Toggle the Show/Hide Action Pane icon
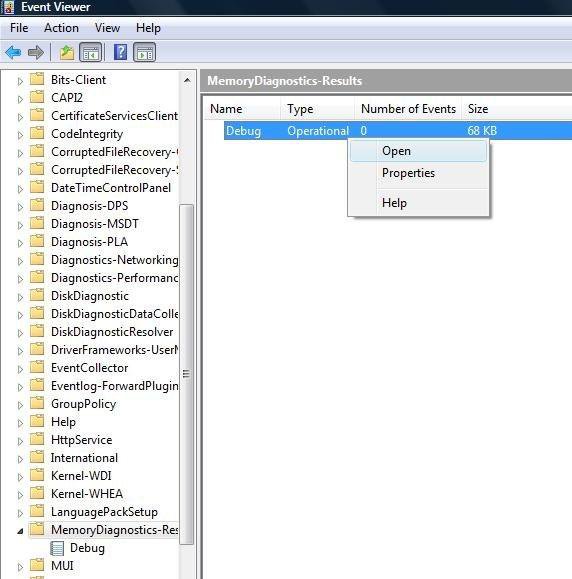This screenshot has height=579, width=572. click(144, 52)
